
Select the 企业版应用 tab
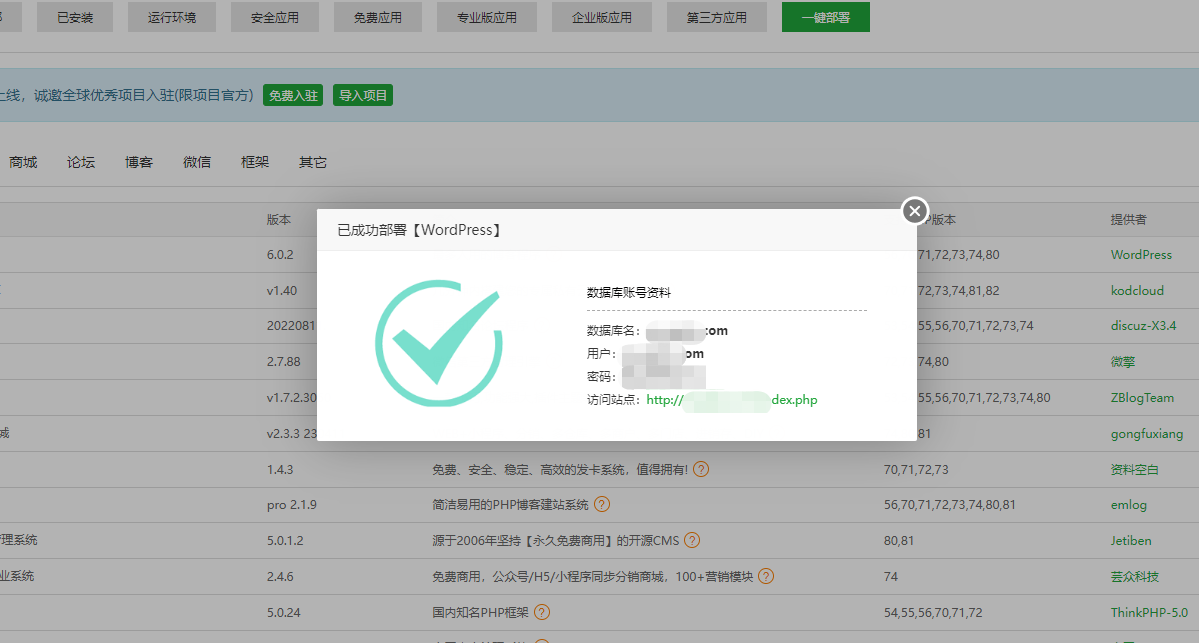(602, 17)
